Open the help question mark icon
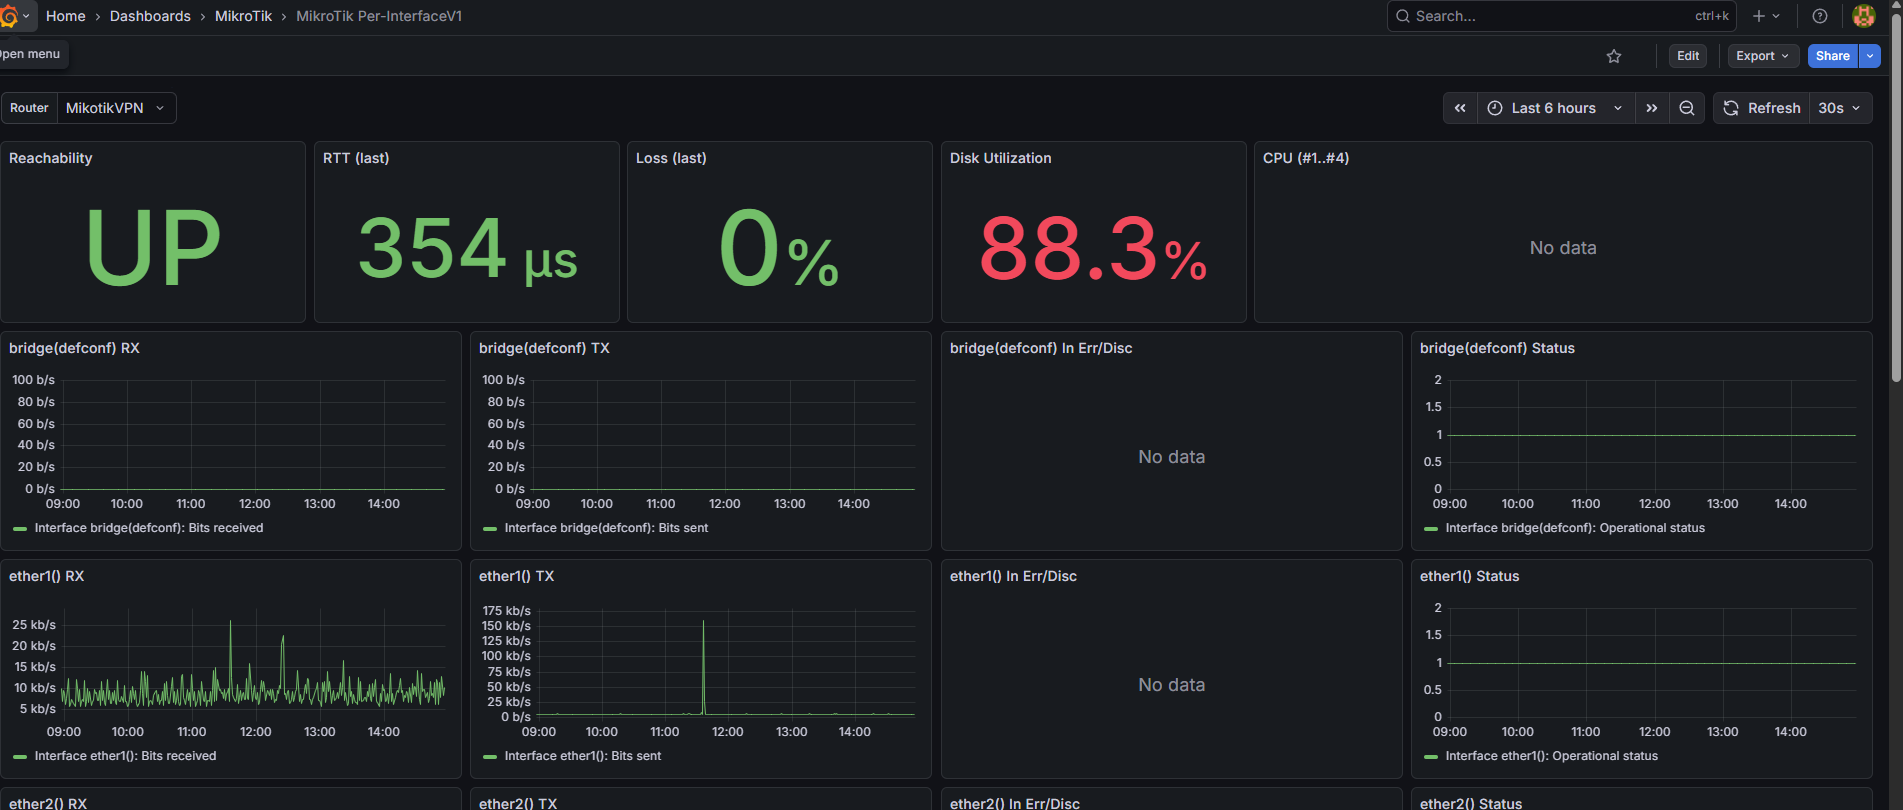 [1820, 16]
